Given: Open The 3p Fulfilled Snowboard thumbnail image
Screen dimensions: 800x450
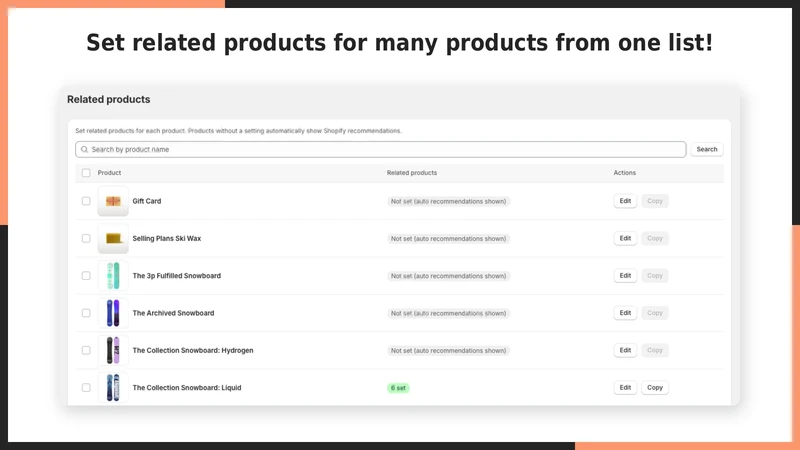Looking at the screenshot, I should pyautogui.click(x=113, y=276).
